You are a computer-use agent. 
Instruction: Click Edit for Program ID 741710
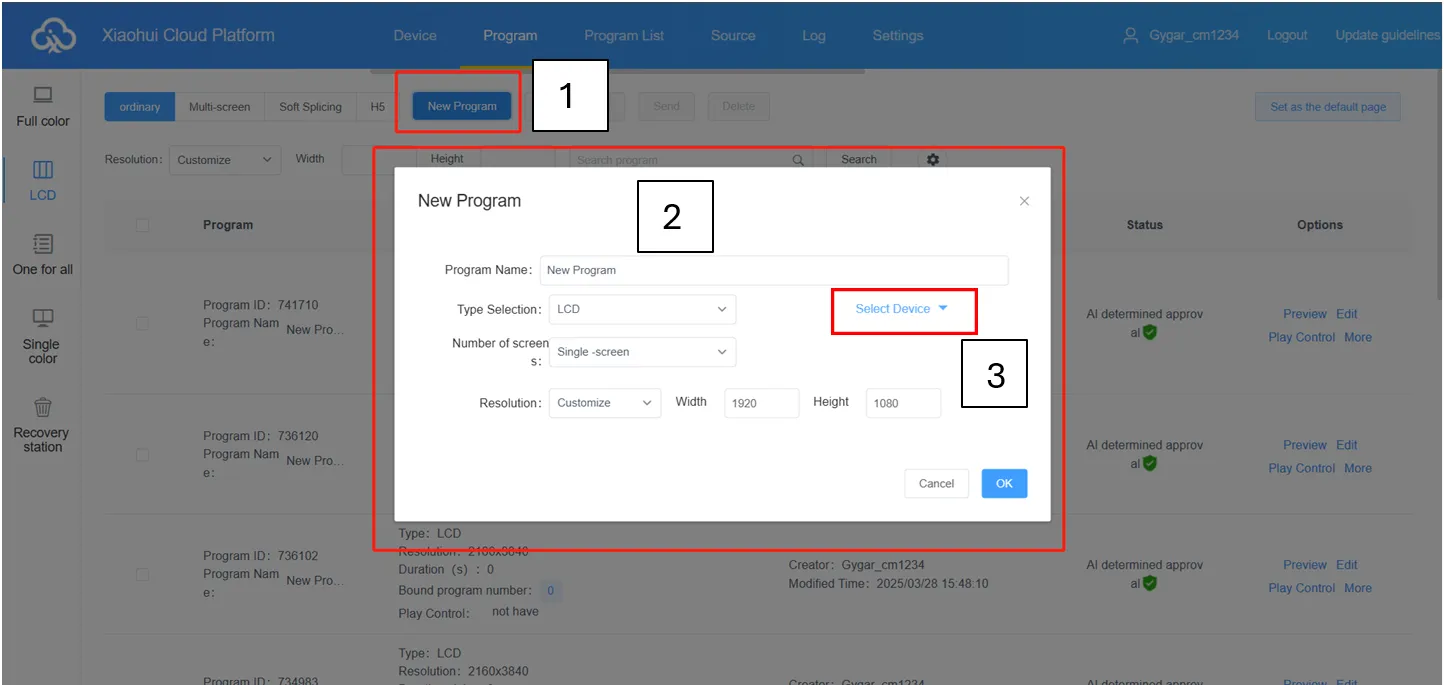[1347, 314]
